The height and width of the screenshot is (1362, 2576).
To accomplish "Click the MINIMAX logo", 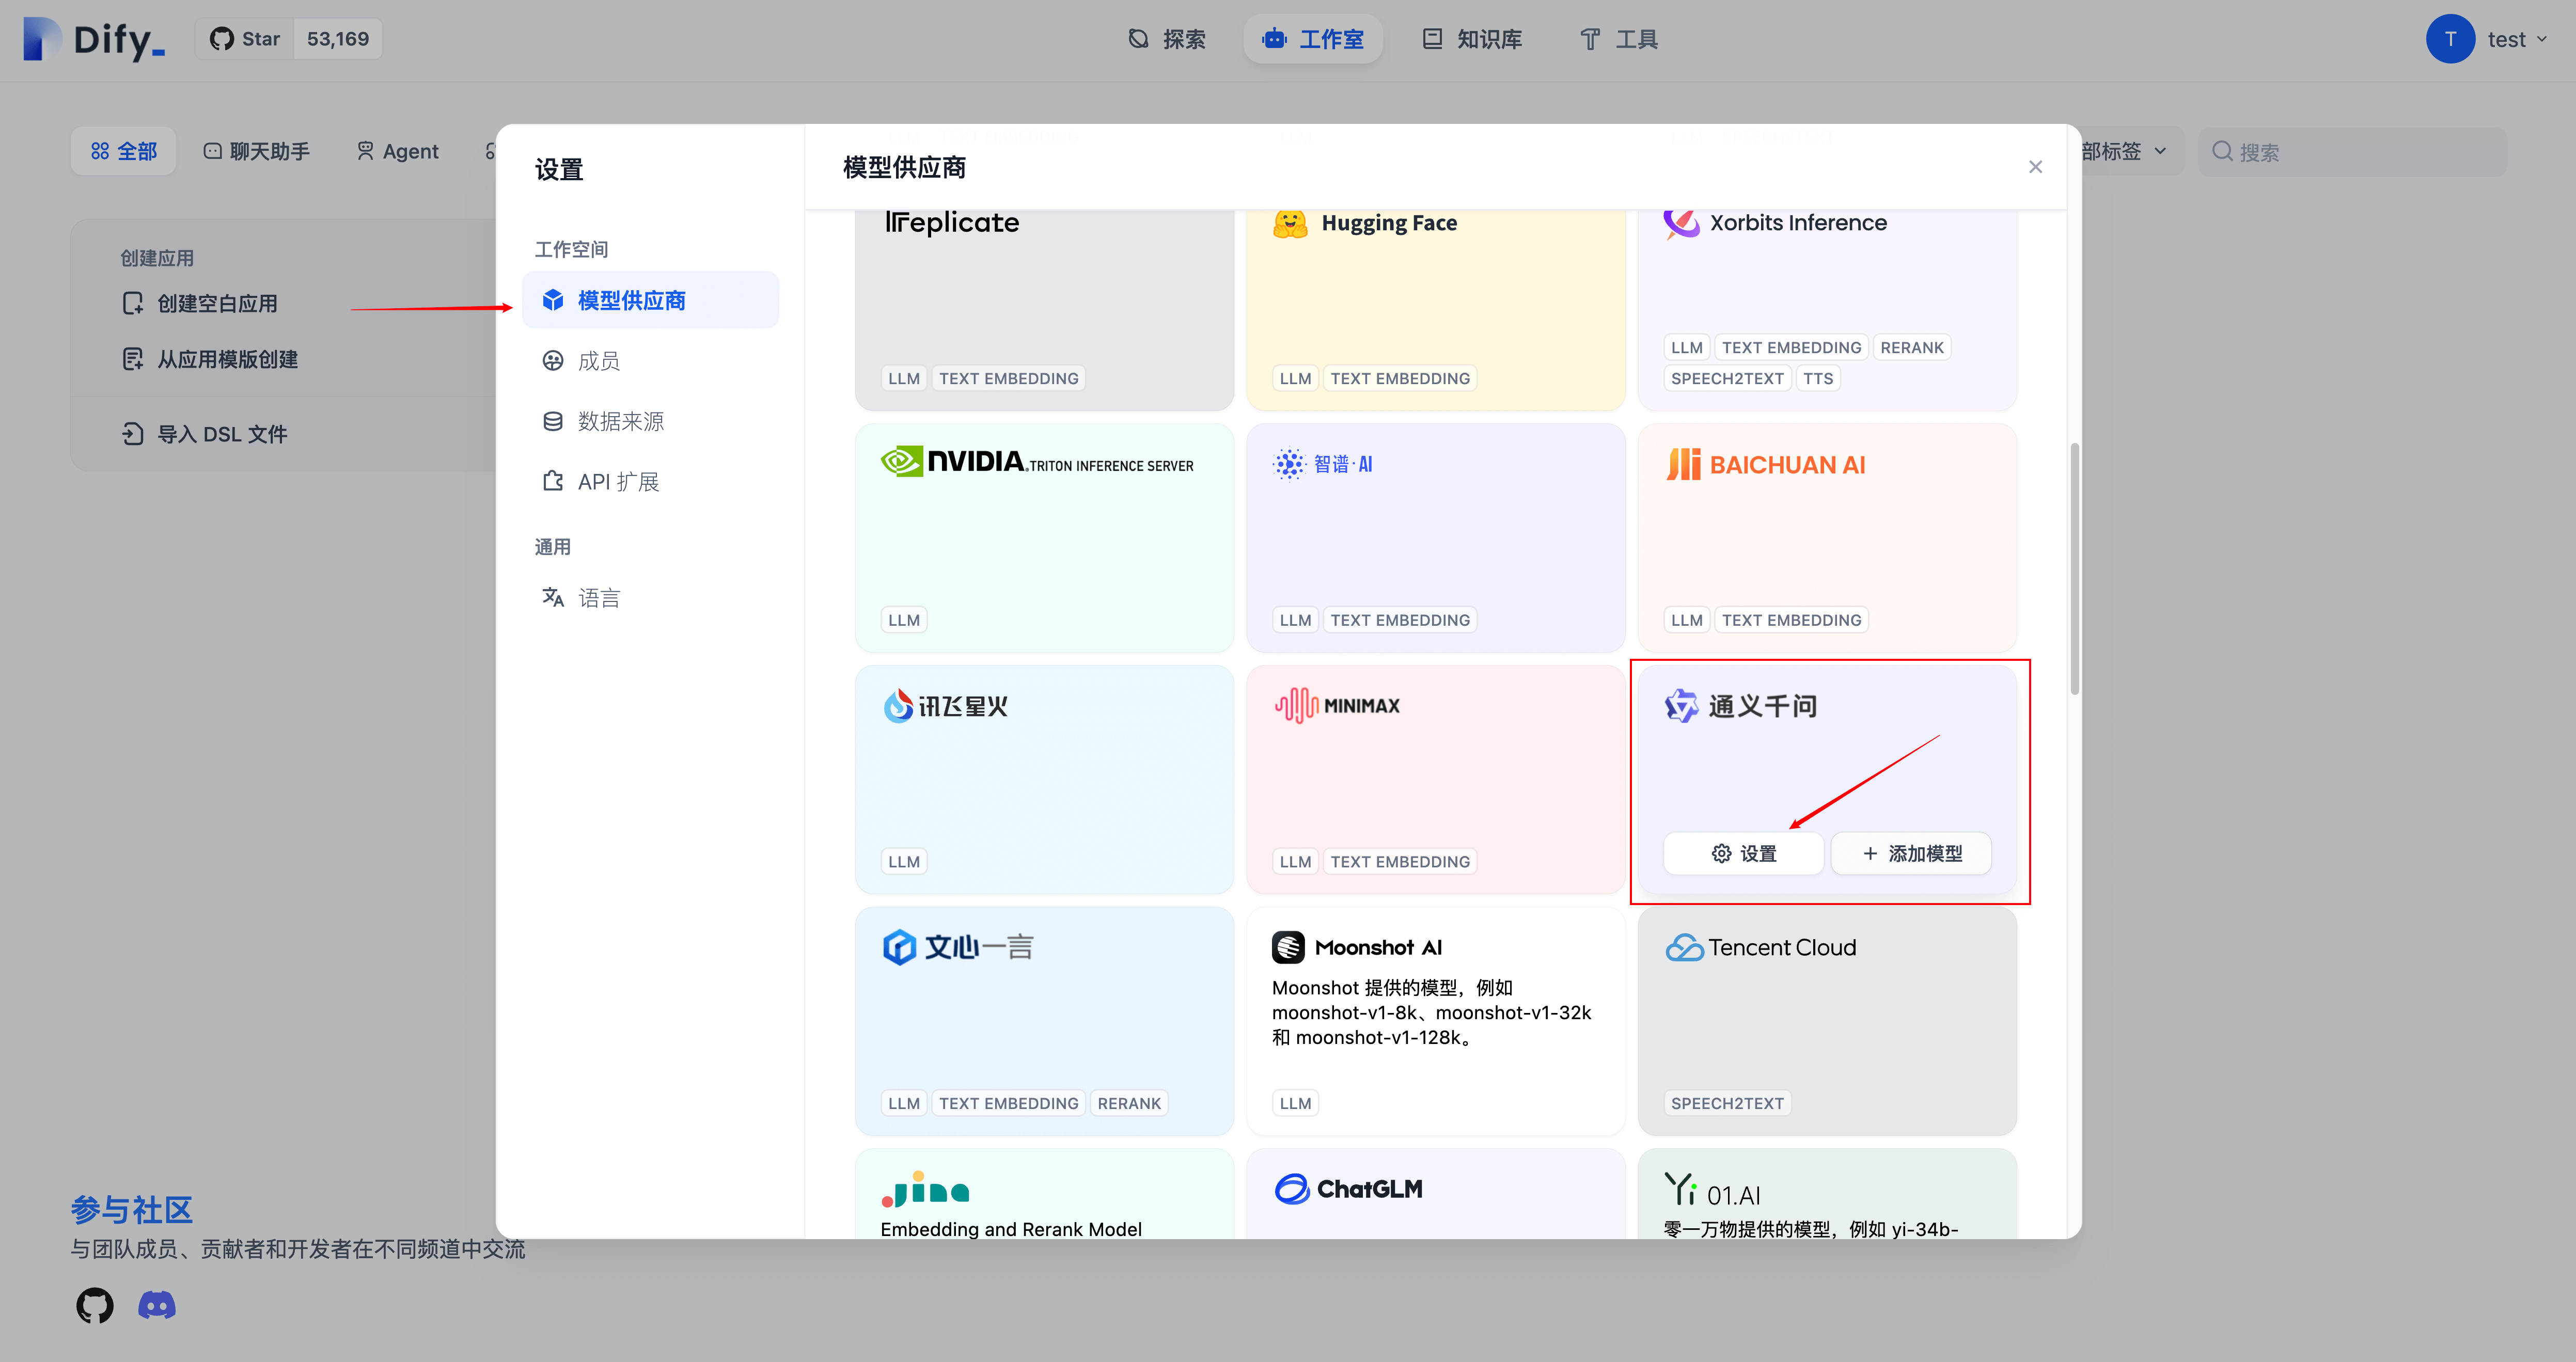I will click(1337, 705).
